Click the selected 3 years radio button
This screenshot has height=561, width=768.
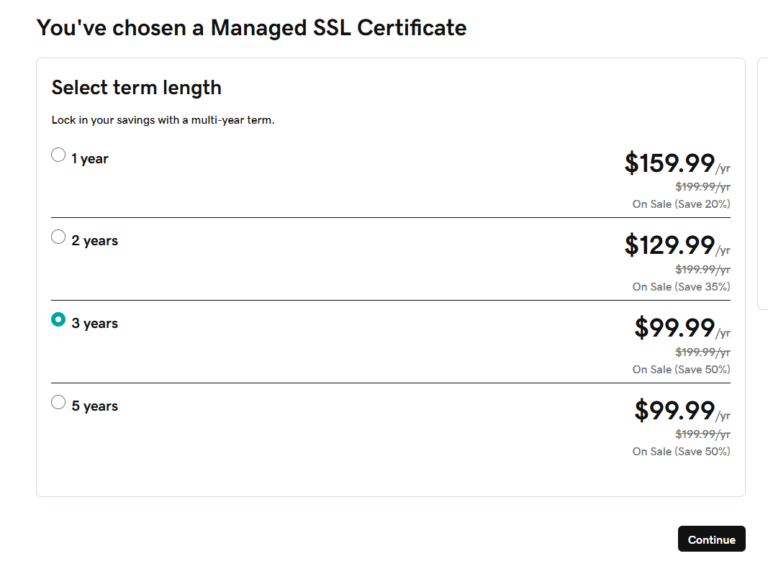[x=58, y=320]
